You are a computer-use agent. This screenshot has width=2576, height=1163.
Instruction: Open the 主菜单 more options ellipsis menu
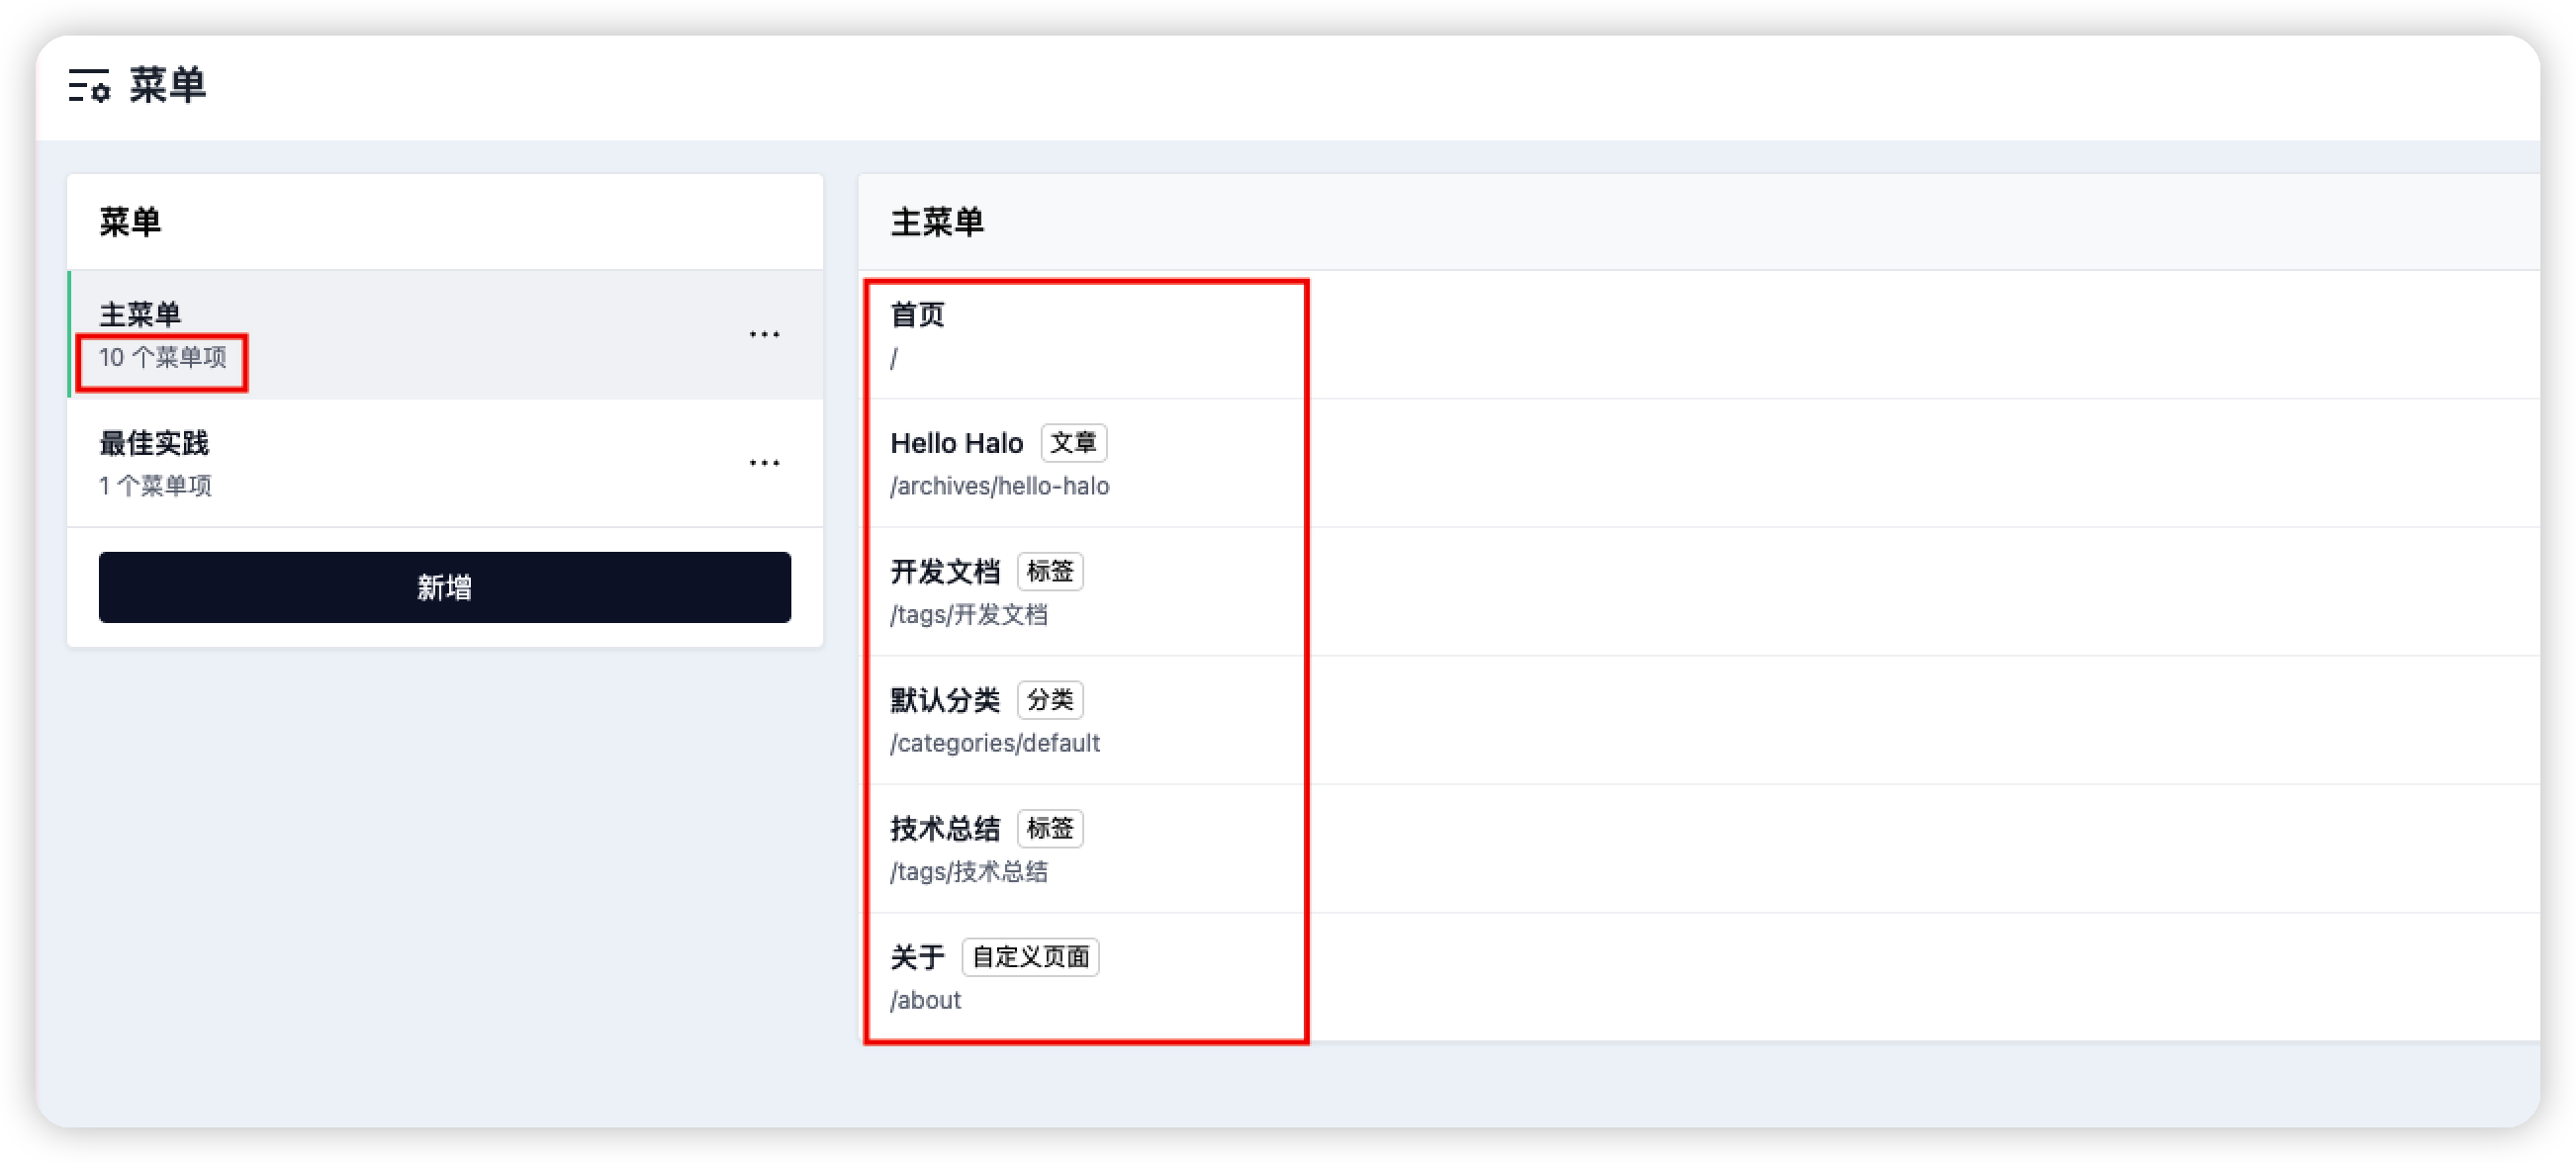[x=764, y=333]
